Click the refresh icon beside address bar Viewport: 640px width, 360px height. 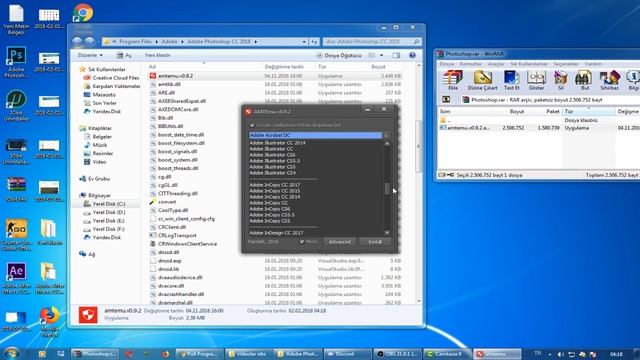coord(313,42)
